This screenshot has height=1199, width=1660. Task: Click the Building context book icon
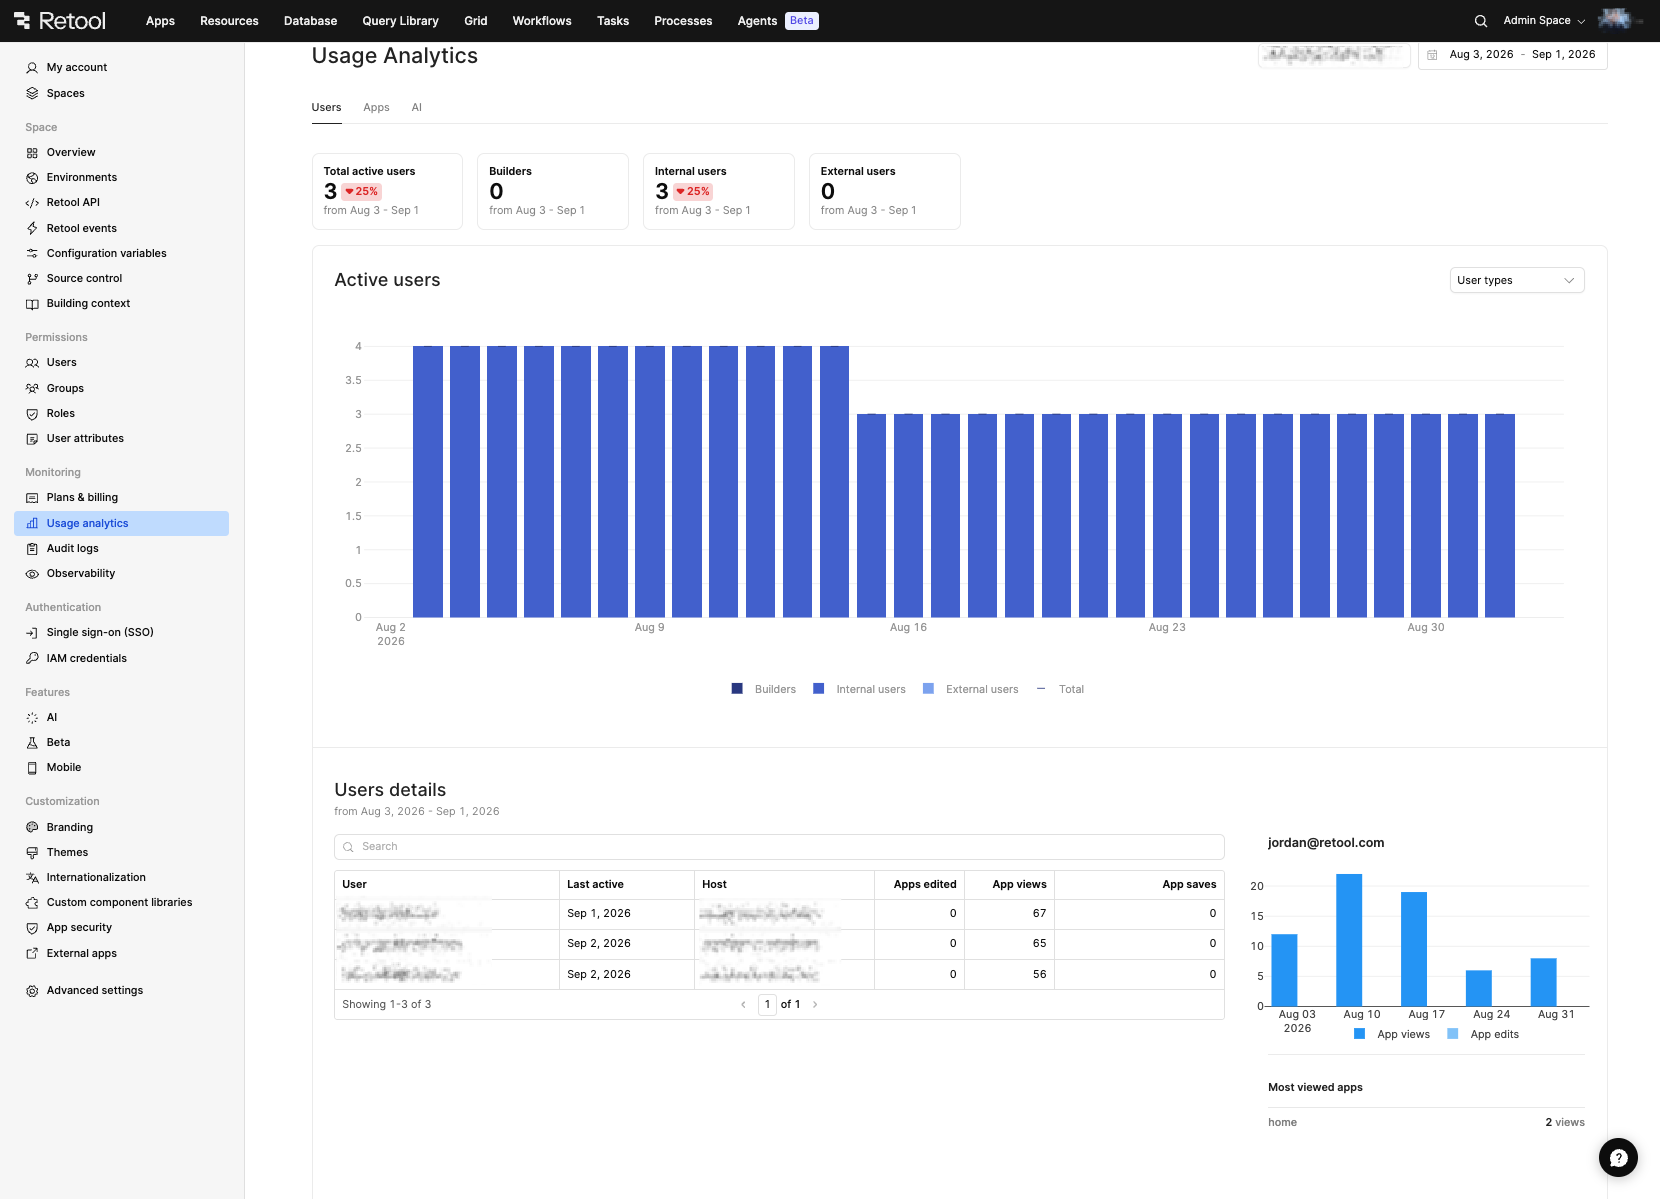point(32,304)
